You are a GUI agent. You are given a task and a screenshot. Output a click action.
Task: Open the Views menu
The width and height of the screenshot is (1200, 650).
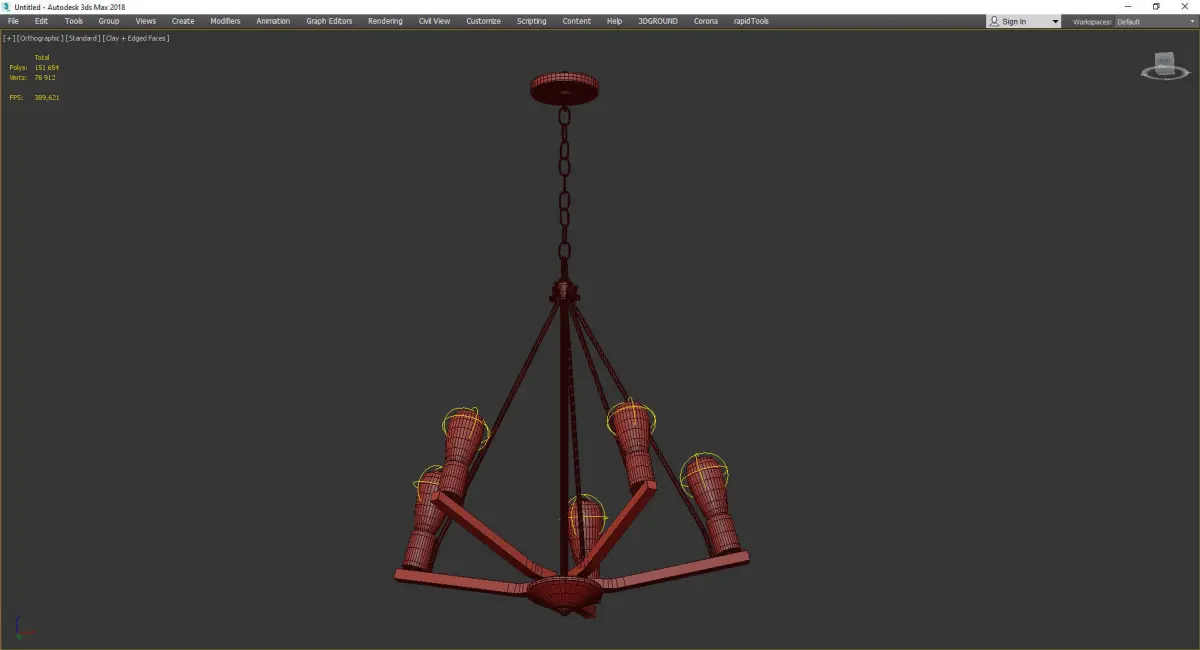pos(146,21)
